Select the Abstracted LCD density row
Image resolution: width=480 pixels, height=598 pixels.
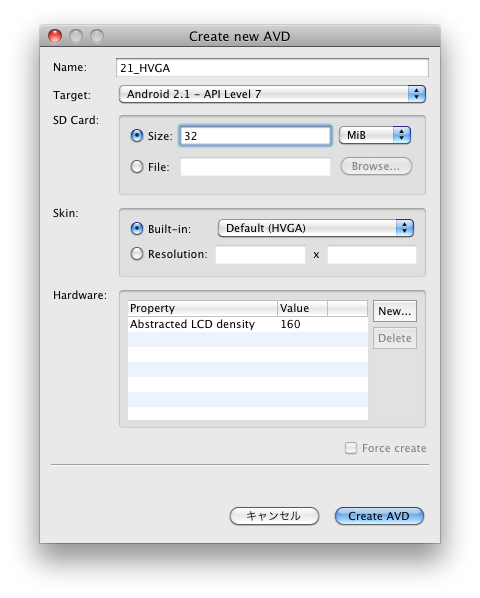pos(248,324)
